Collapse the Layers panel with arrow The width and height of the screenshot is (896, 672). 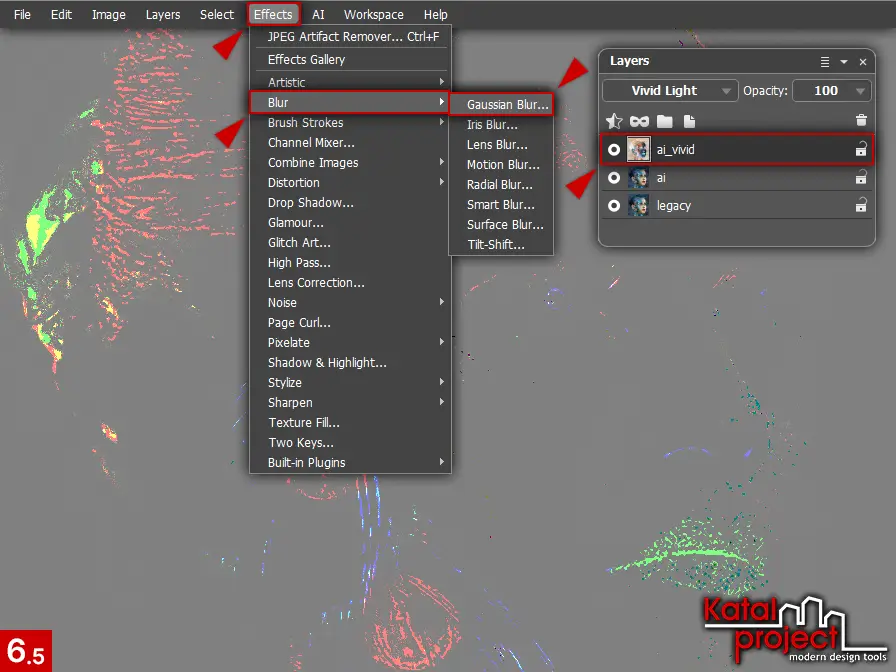[x=844, y=62]
